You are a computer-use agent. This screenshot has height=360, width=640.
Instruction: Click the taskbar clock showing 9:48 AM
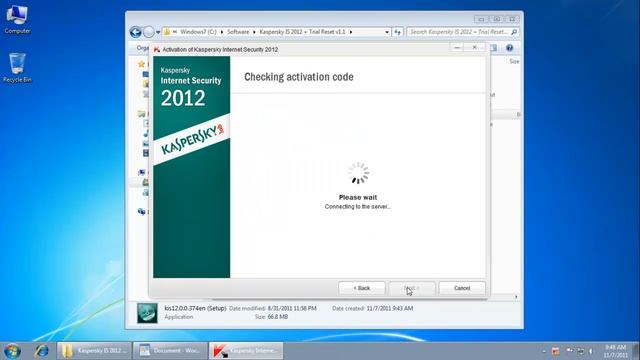[616, 351]
